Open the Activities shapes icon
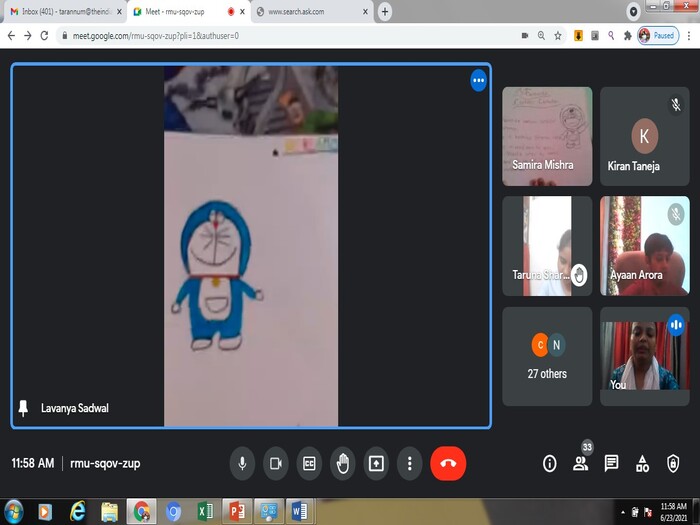The height and width of the screenshot is (525, 700). tap(642, 463)
